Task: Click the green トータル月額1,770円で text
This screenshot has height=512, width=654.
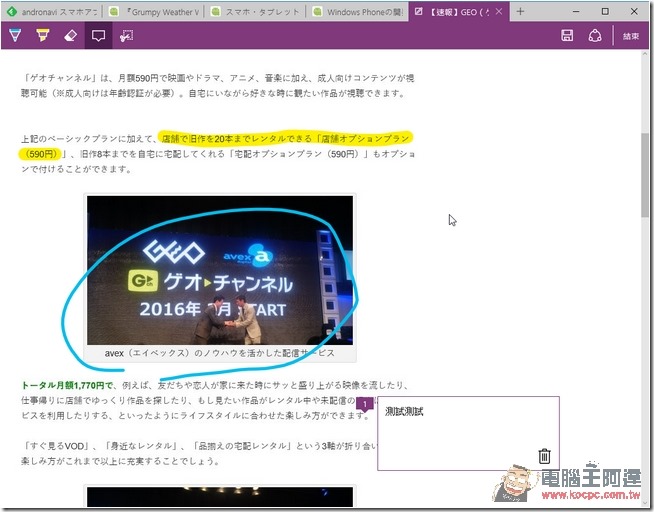Action: point(67,385)
